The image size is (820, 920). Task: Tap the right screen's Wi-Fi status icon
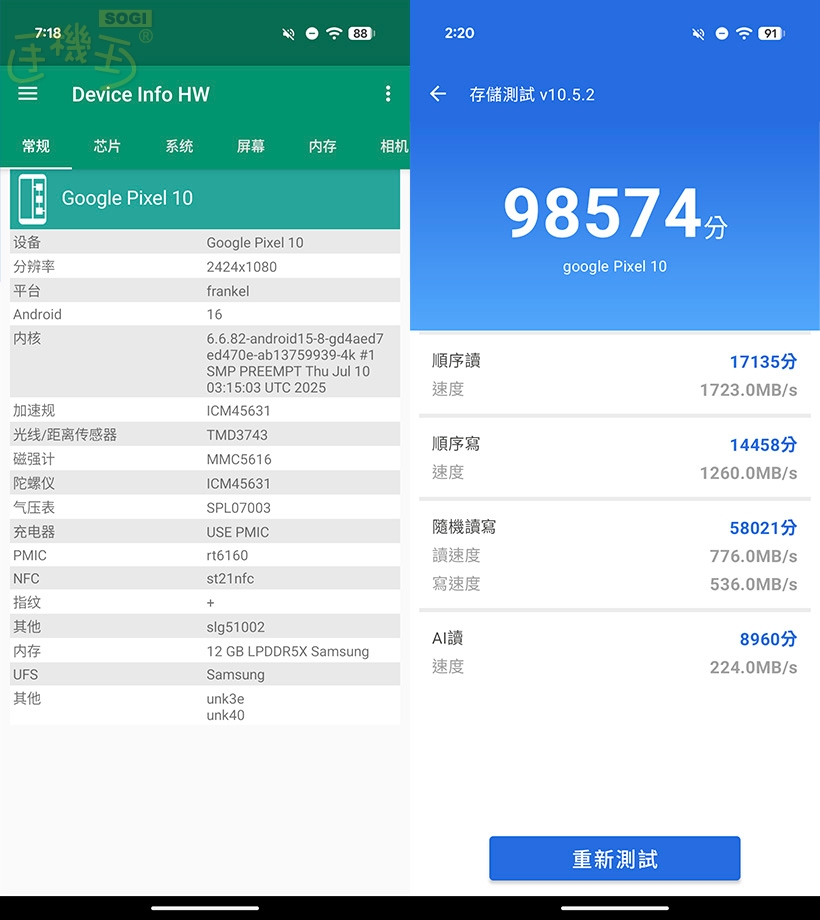coord(744,33)
